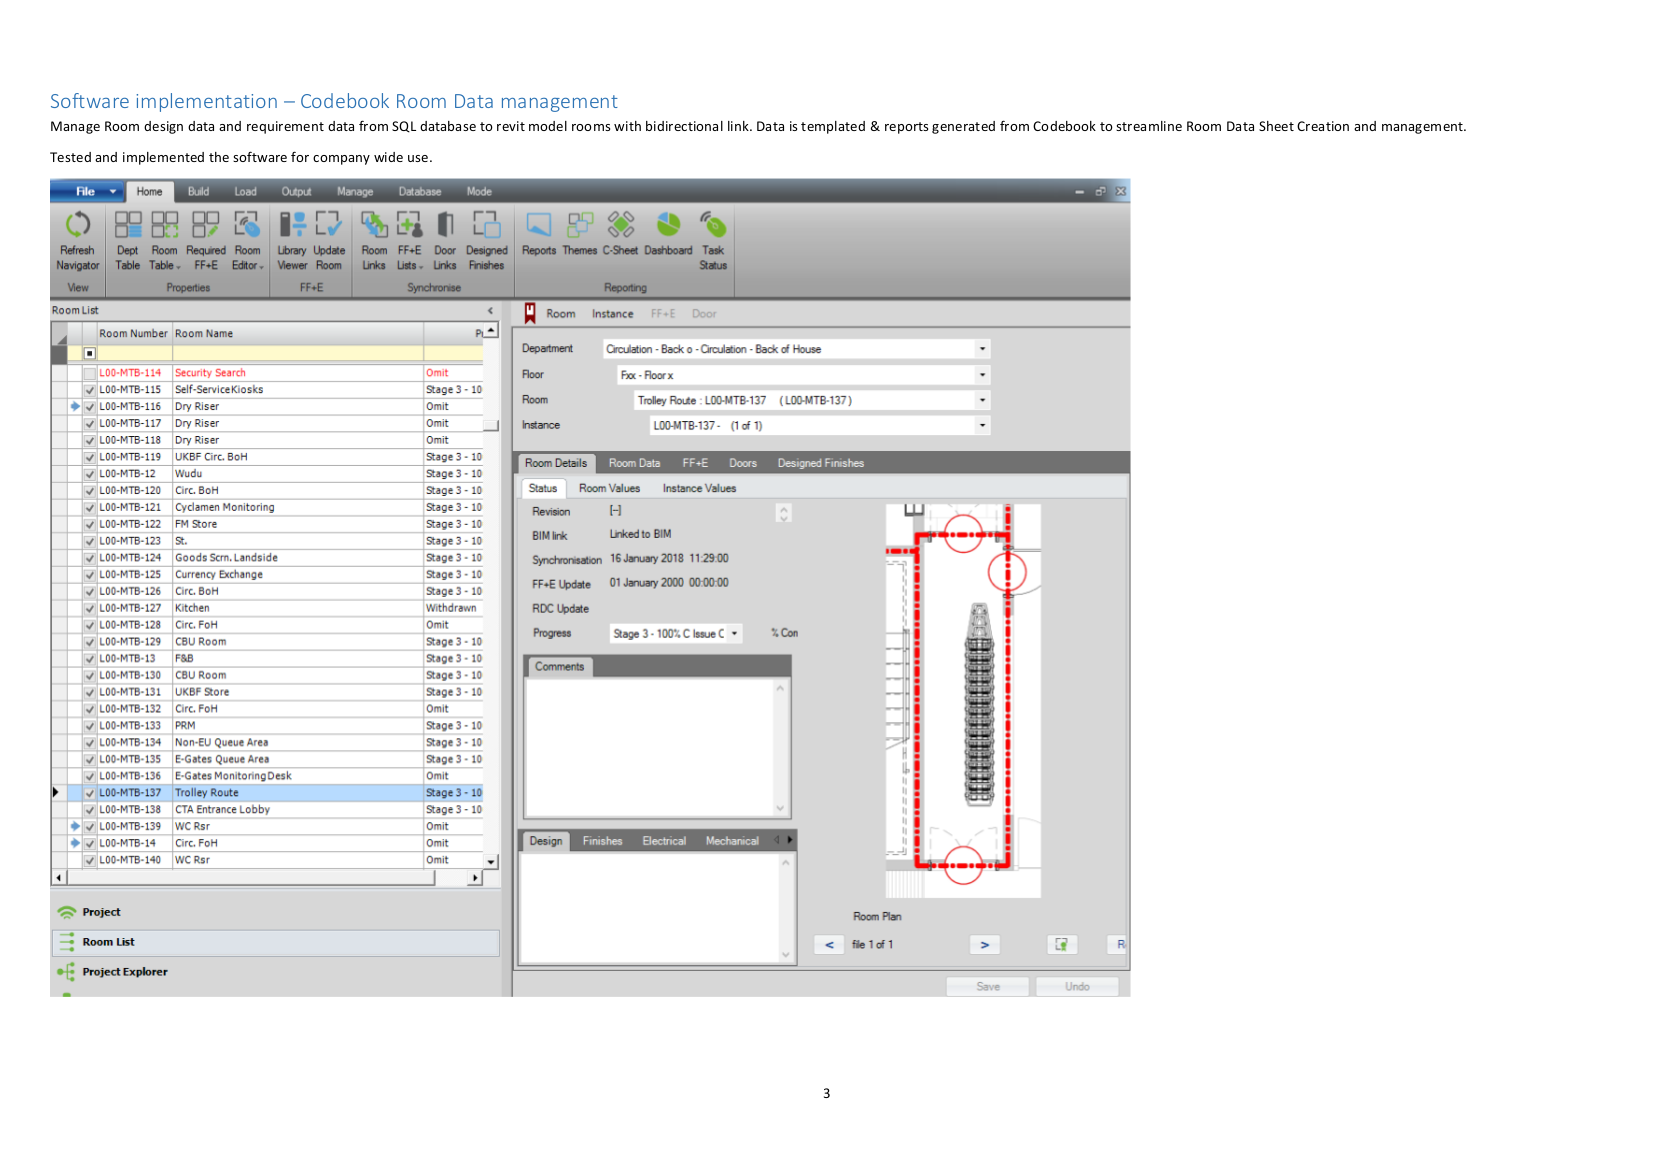The height and width of the screenshot is (1169, 1653).
Task: Go to next room plan file
Action: click(984, 945)
